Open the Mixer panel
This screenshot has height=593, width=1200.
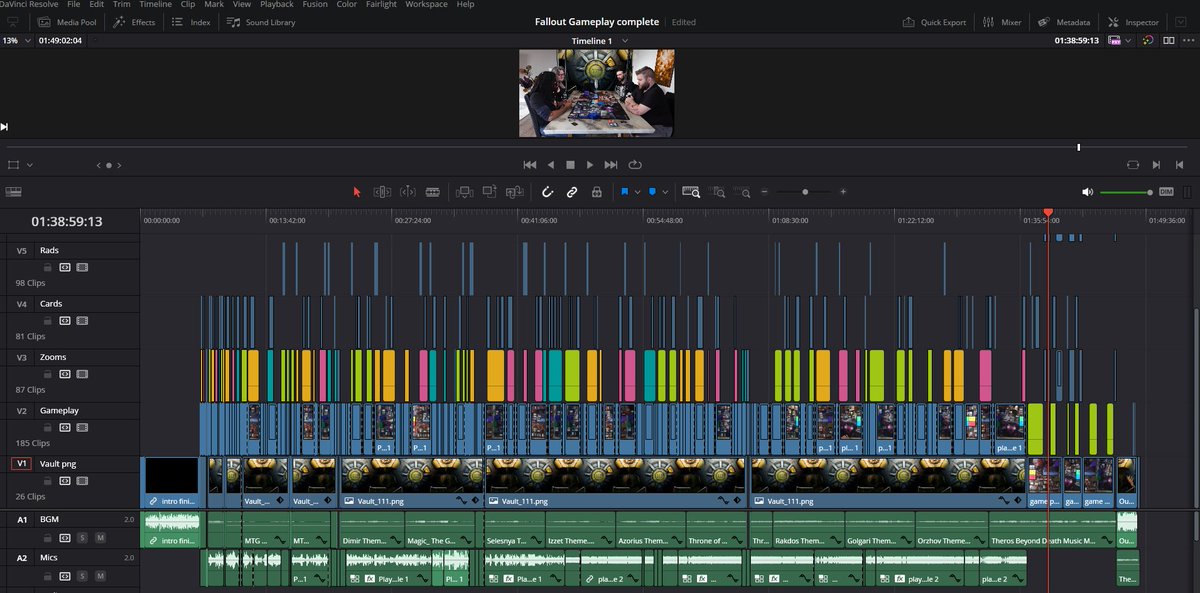coord(1002,22)
